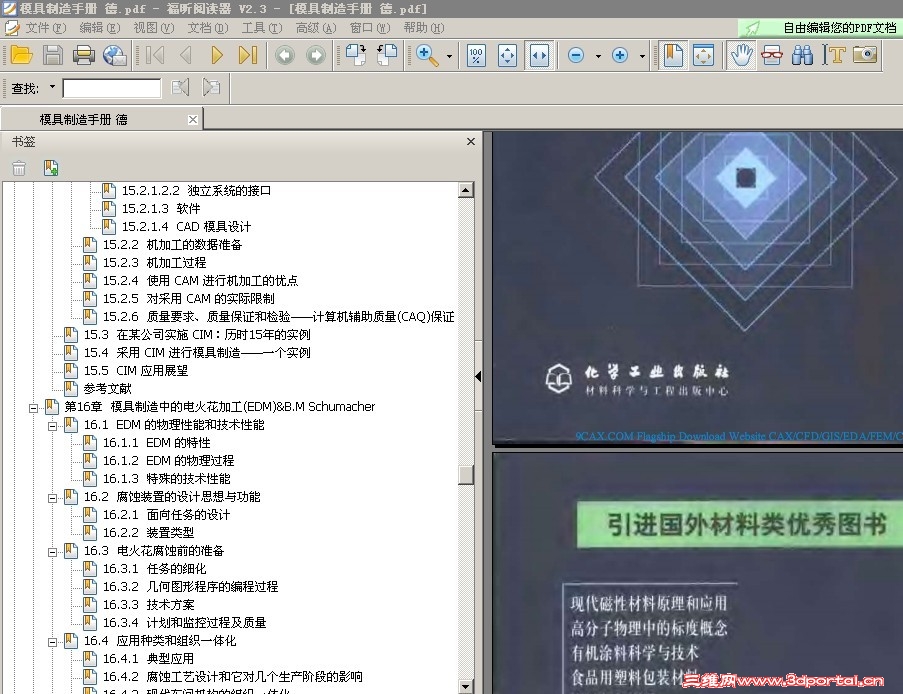Jump to last page
Viewport: 903px width, 694px height.
[x=248, y=55]
